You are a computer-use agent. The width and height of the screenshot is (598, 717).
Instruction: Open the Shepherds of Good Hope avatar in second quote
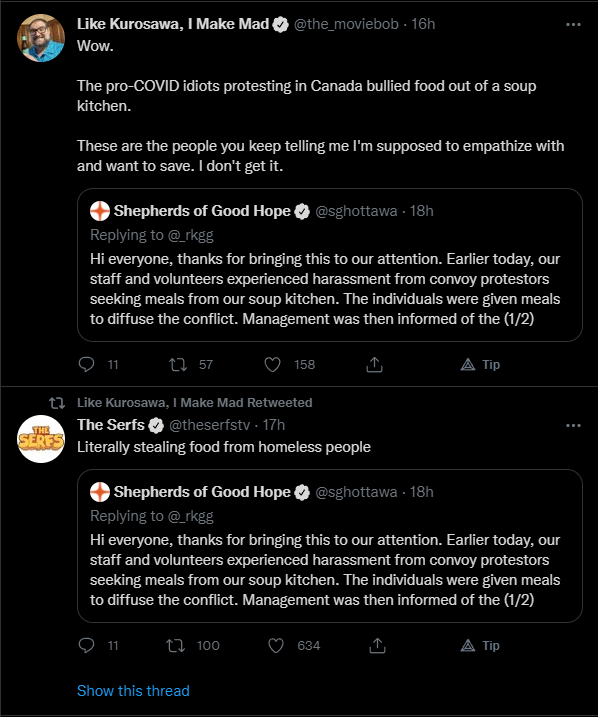100,492
